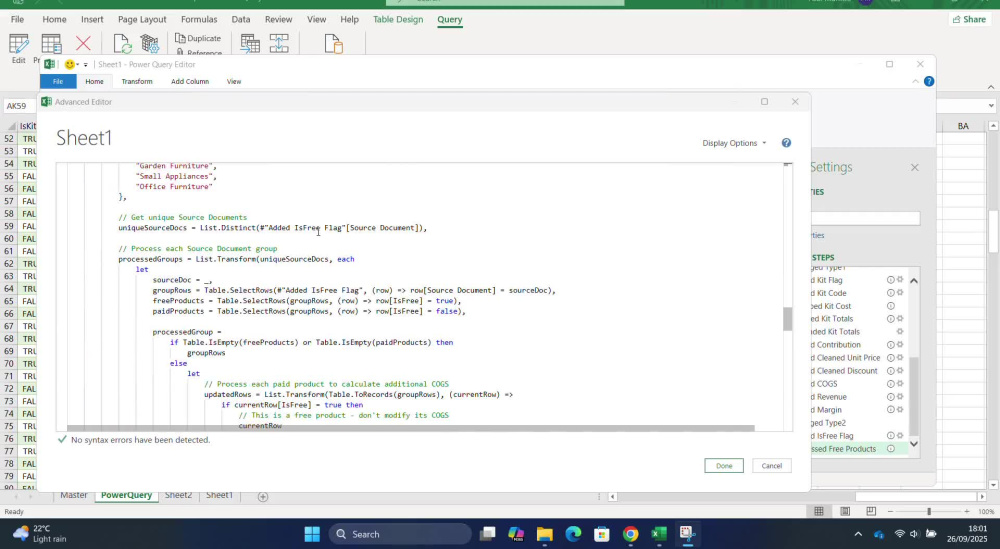Click the zoom out minus button
Image resolution: width=1000 pixels, height=549 pixels.
[890, 511]
